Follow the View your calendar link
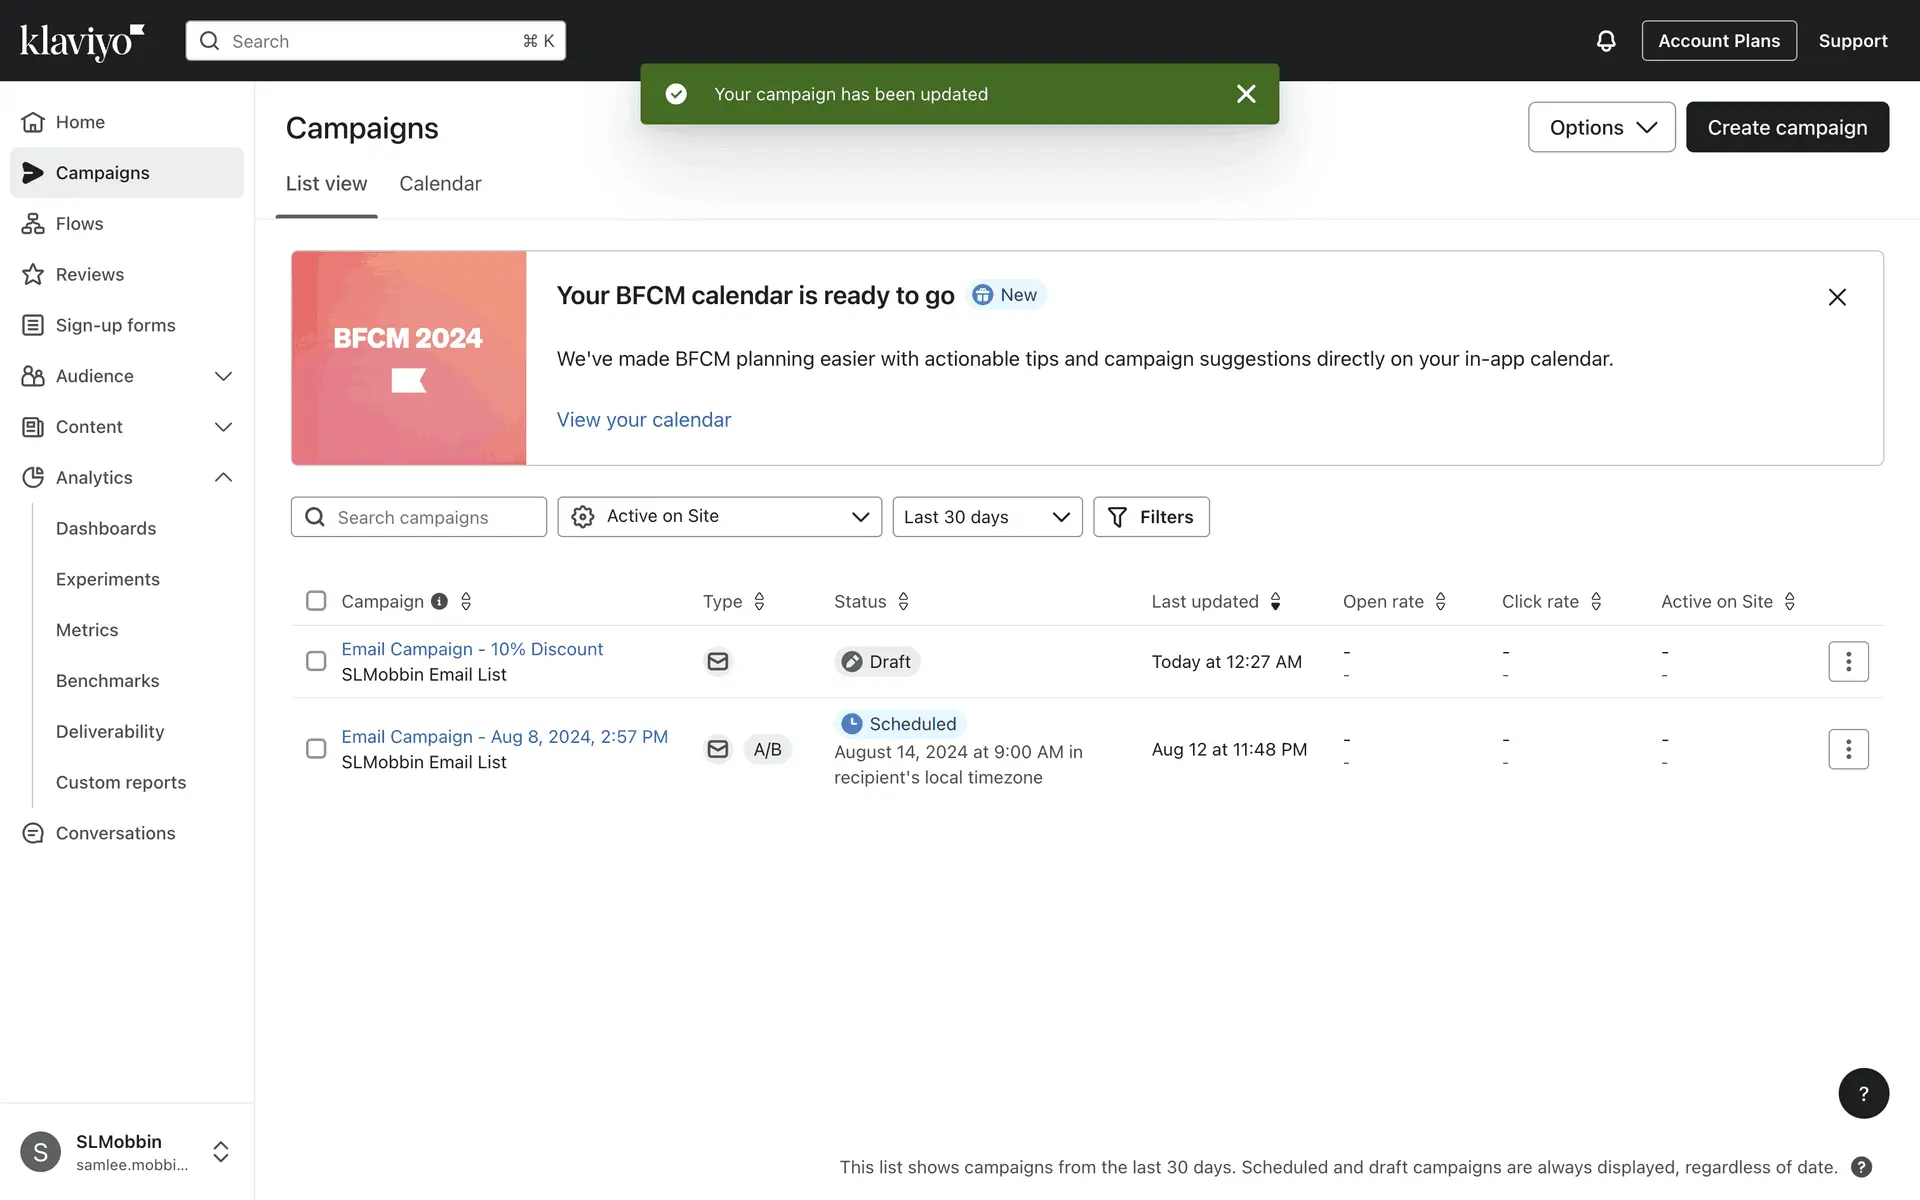The height and width of the screenshot is (1200, 1920). click(643, 420)
